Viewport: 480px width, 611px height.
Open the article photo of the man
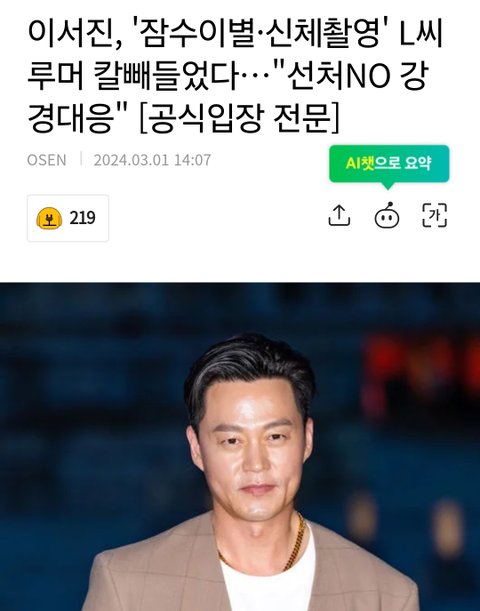[240, 447]
